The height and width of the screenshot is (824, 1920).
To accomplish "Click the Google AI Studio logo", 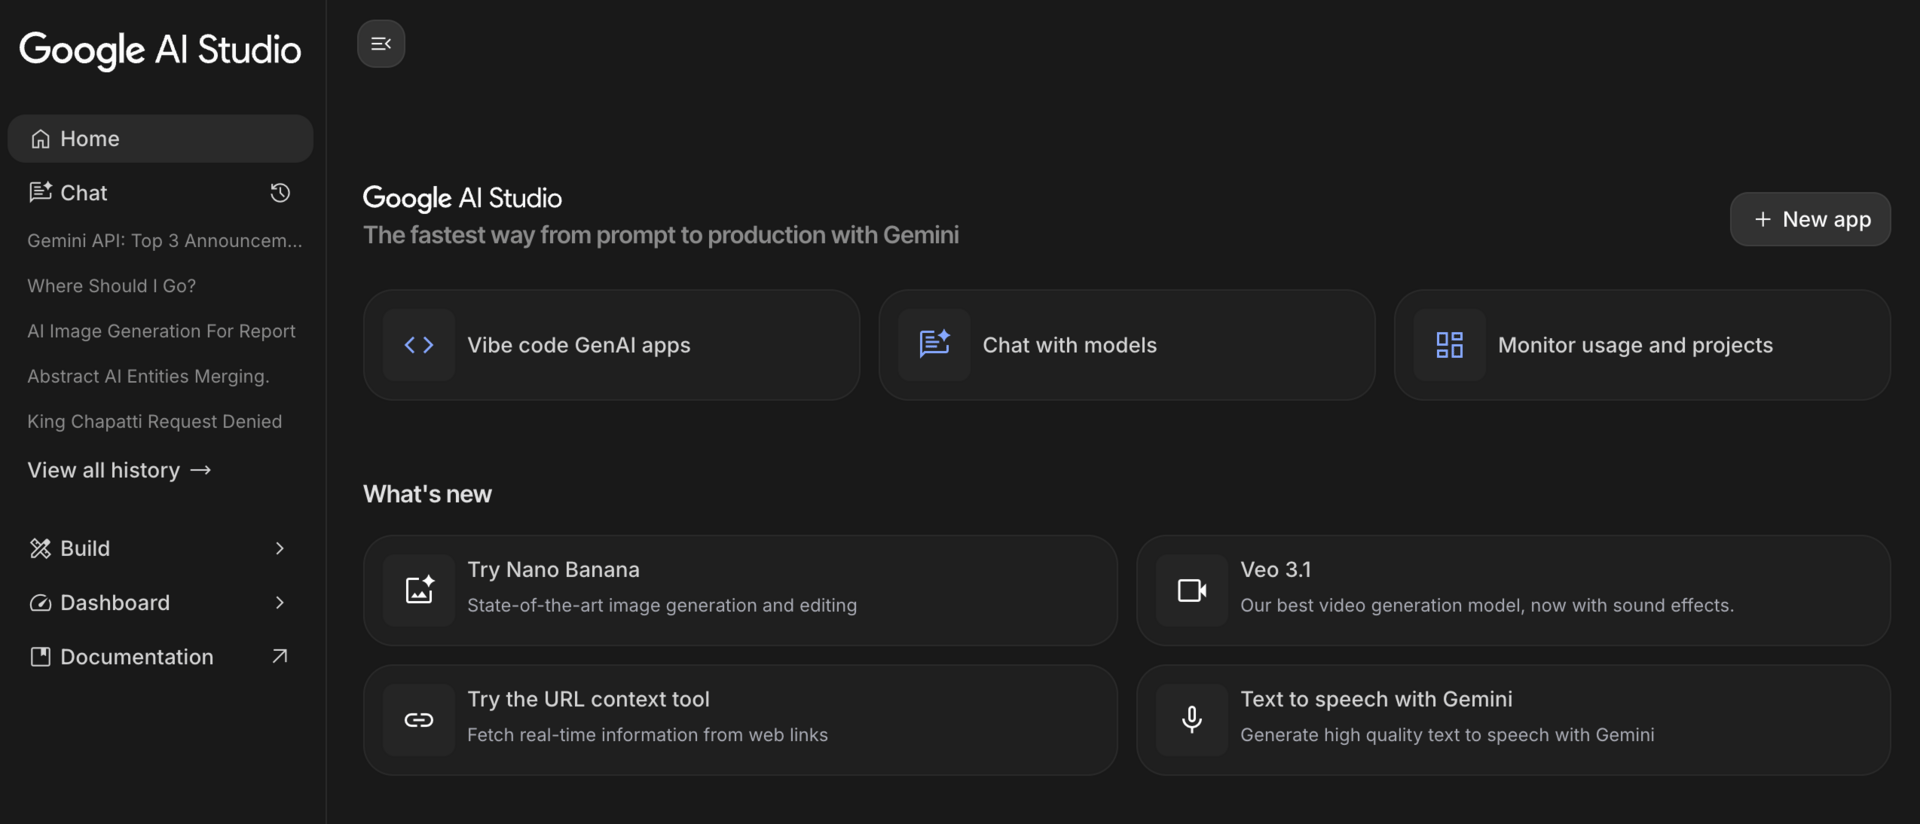I will [160, 49].
